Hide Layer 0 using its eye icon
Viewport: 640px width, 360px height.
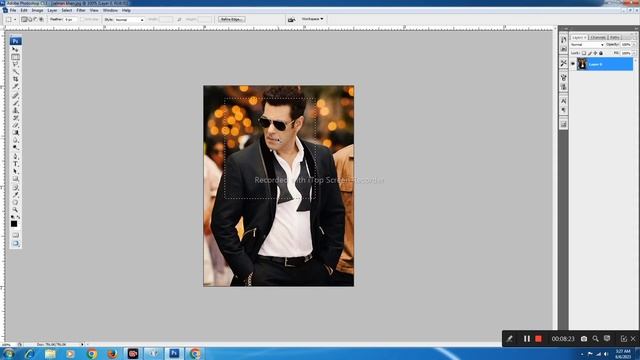573,64
